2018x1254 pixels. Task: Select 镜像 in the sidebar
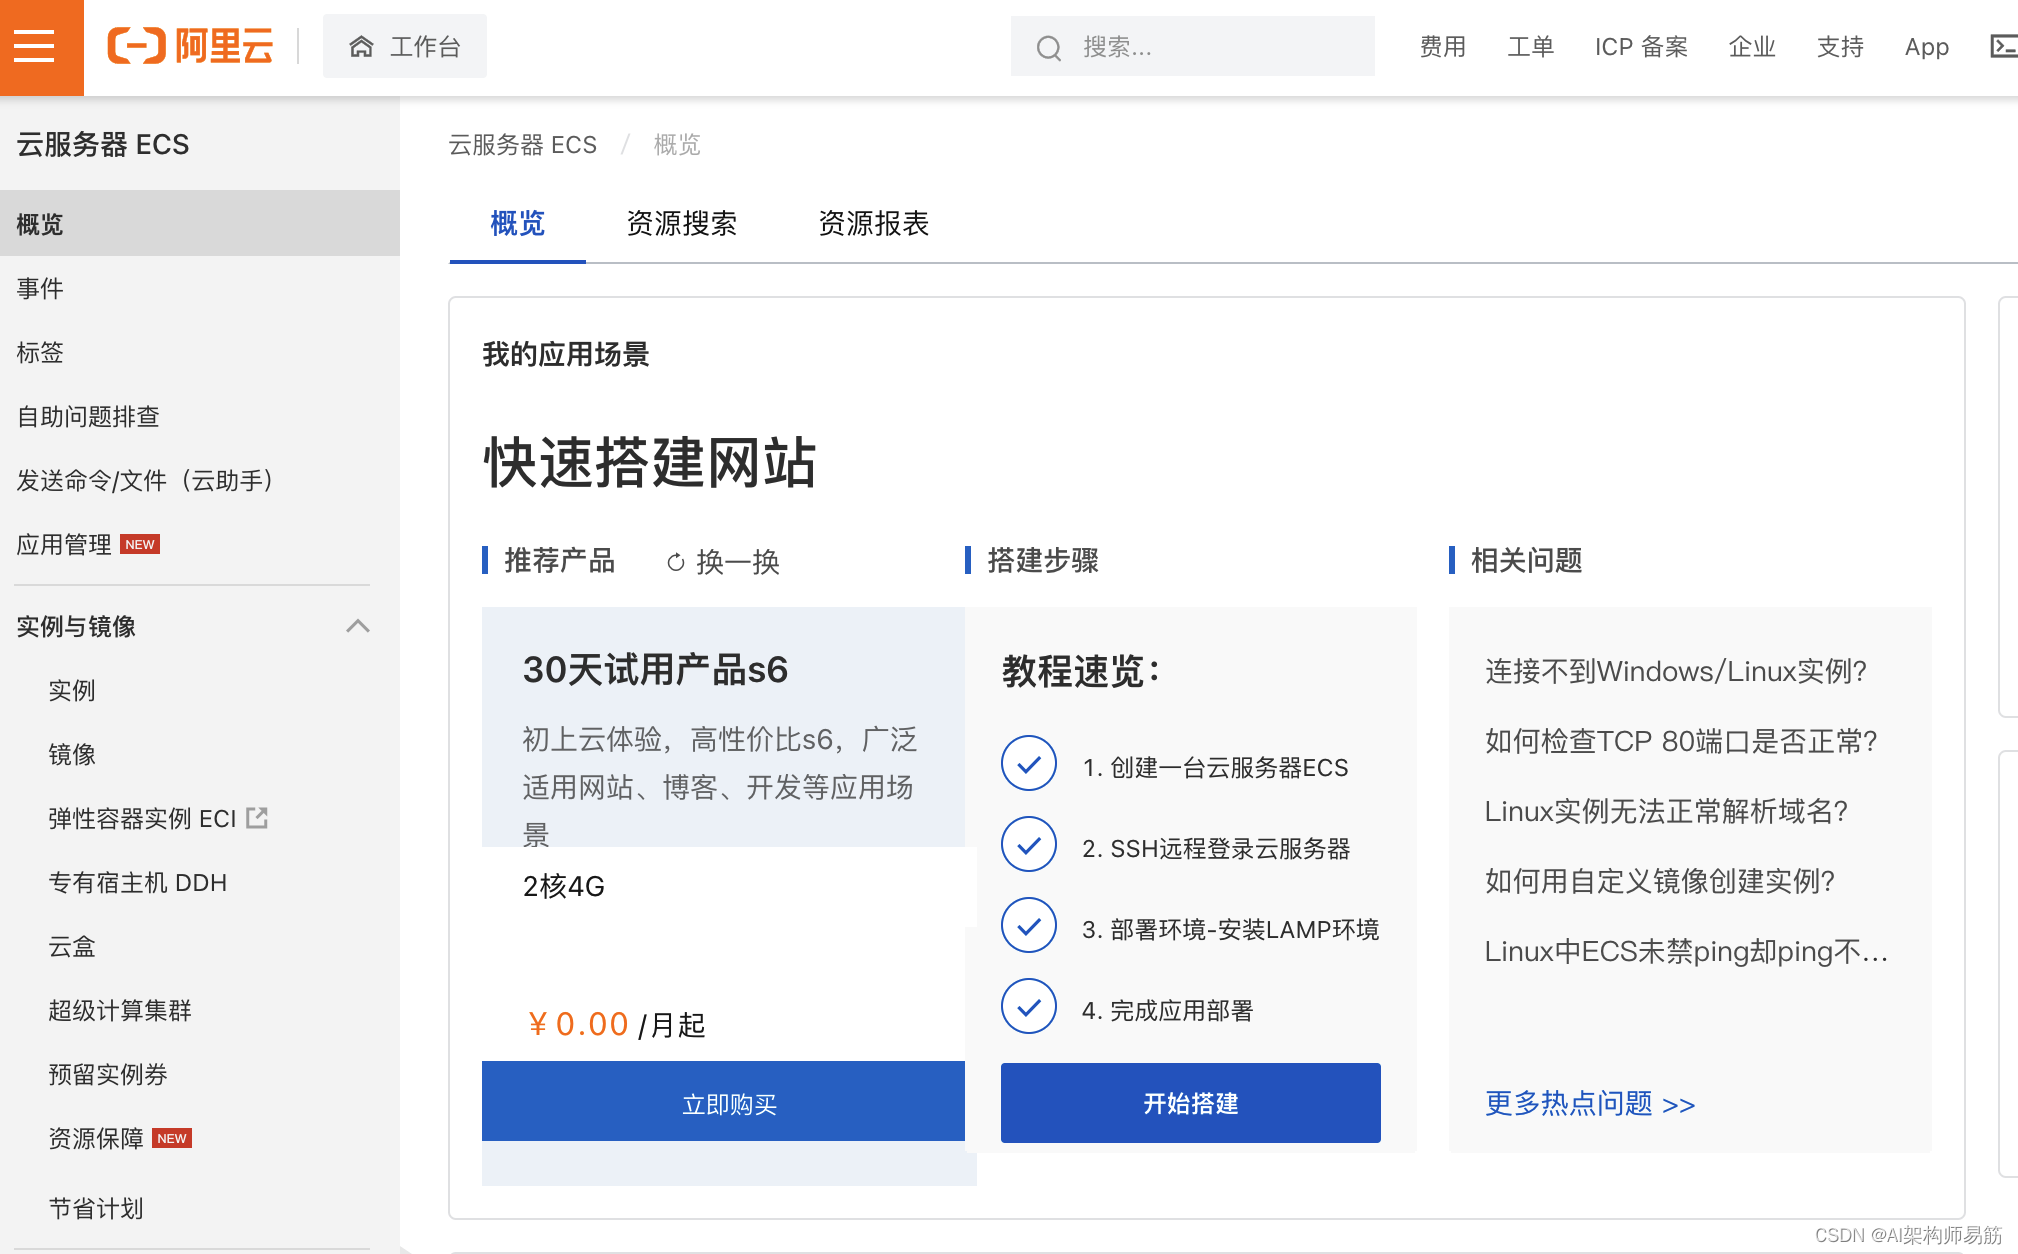tap(200, 754)
